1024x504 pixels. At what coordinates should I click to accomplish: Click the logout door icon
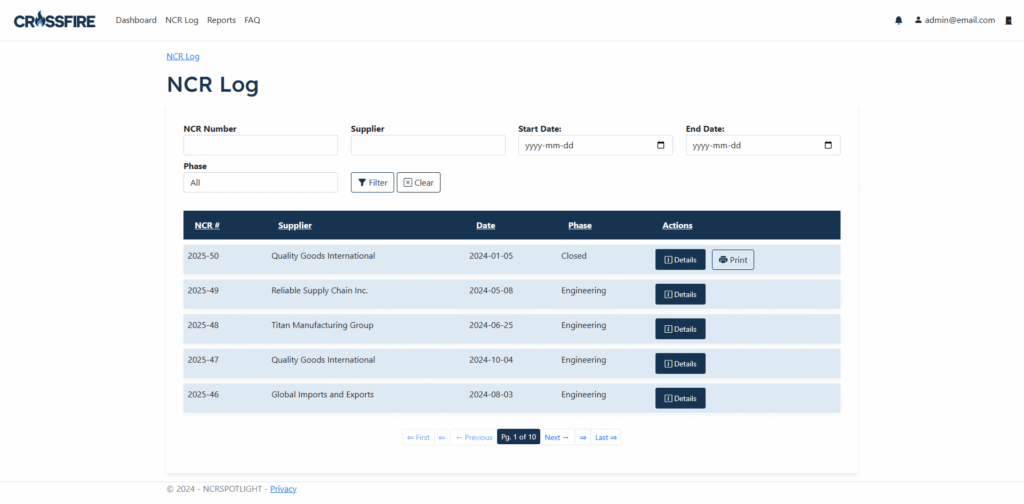click(1008, 20)
